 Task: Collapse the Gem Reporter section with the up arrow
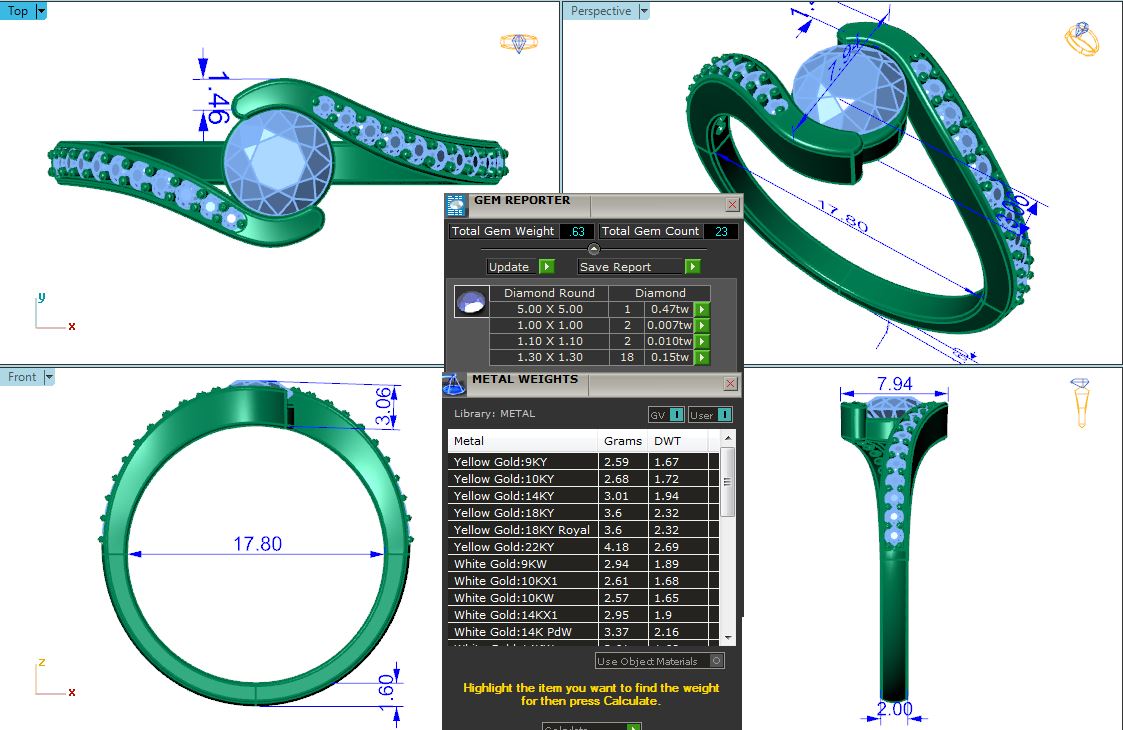[593, 249]
